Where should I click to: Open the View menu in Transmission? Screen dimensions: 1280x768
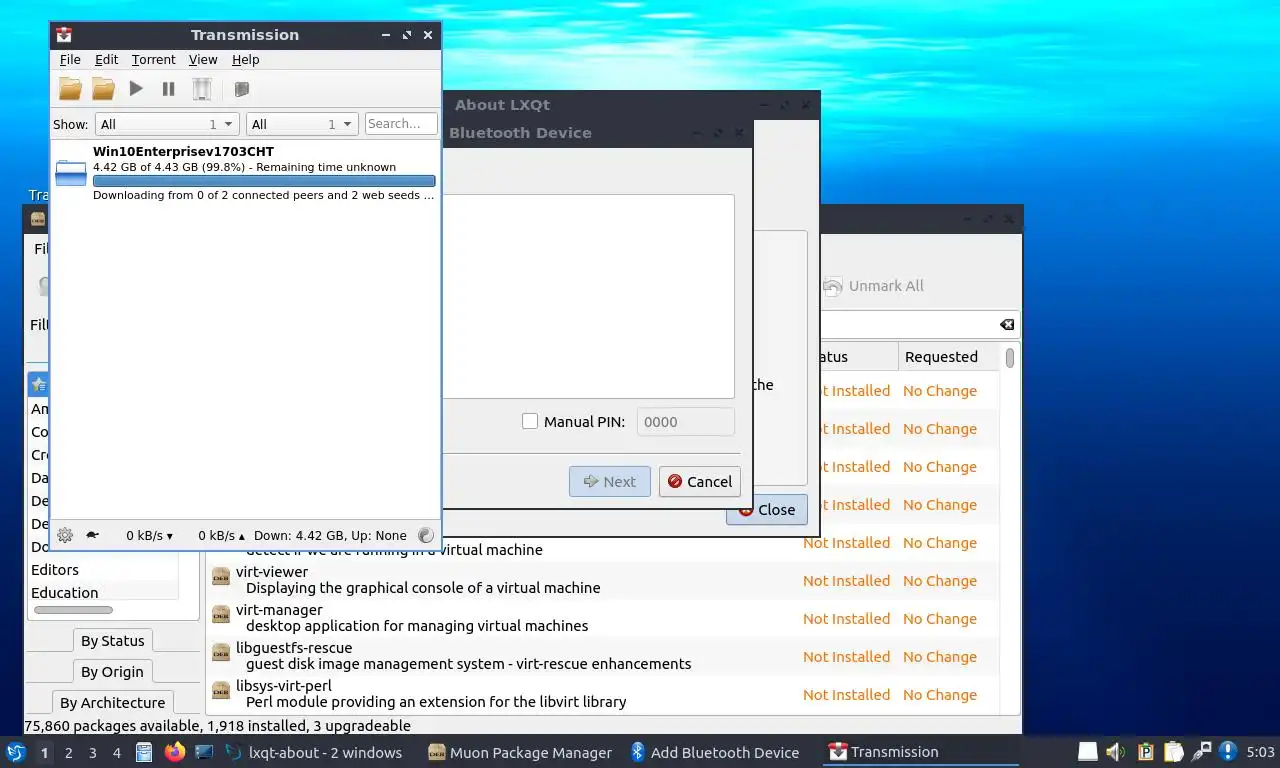(203, 60)
